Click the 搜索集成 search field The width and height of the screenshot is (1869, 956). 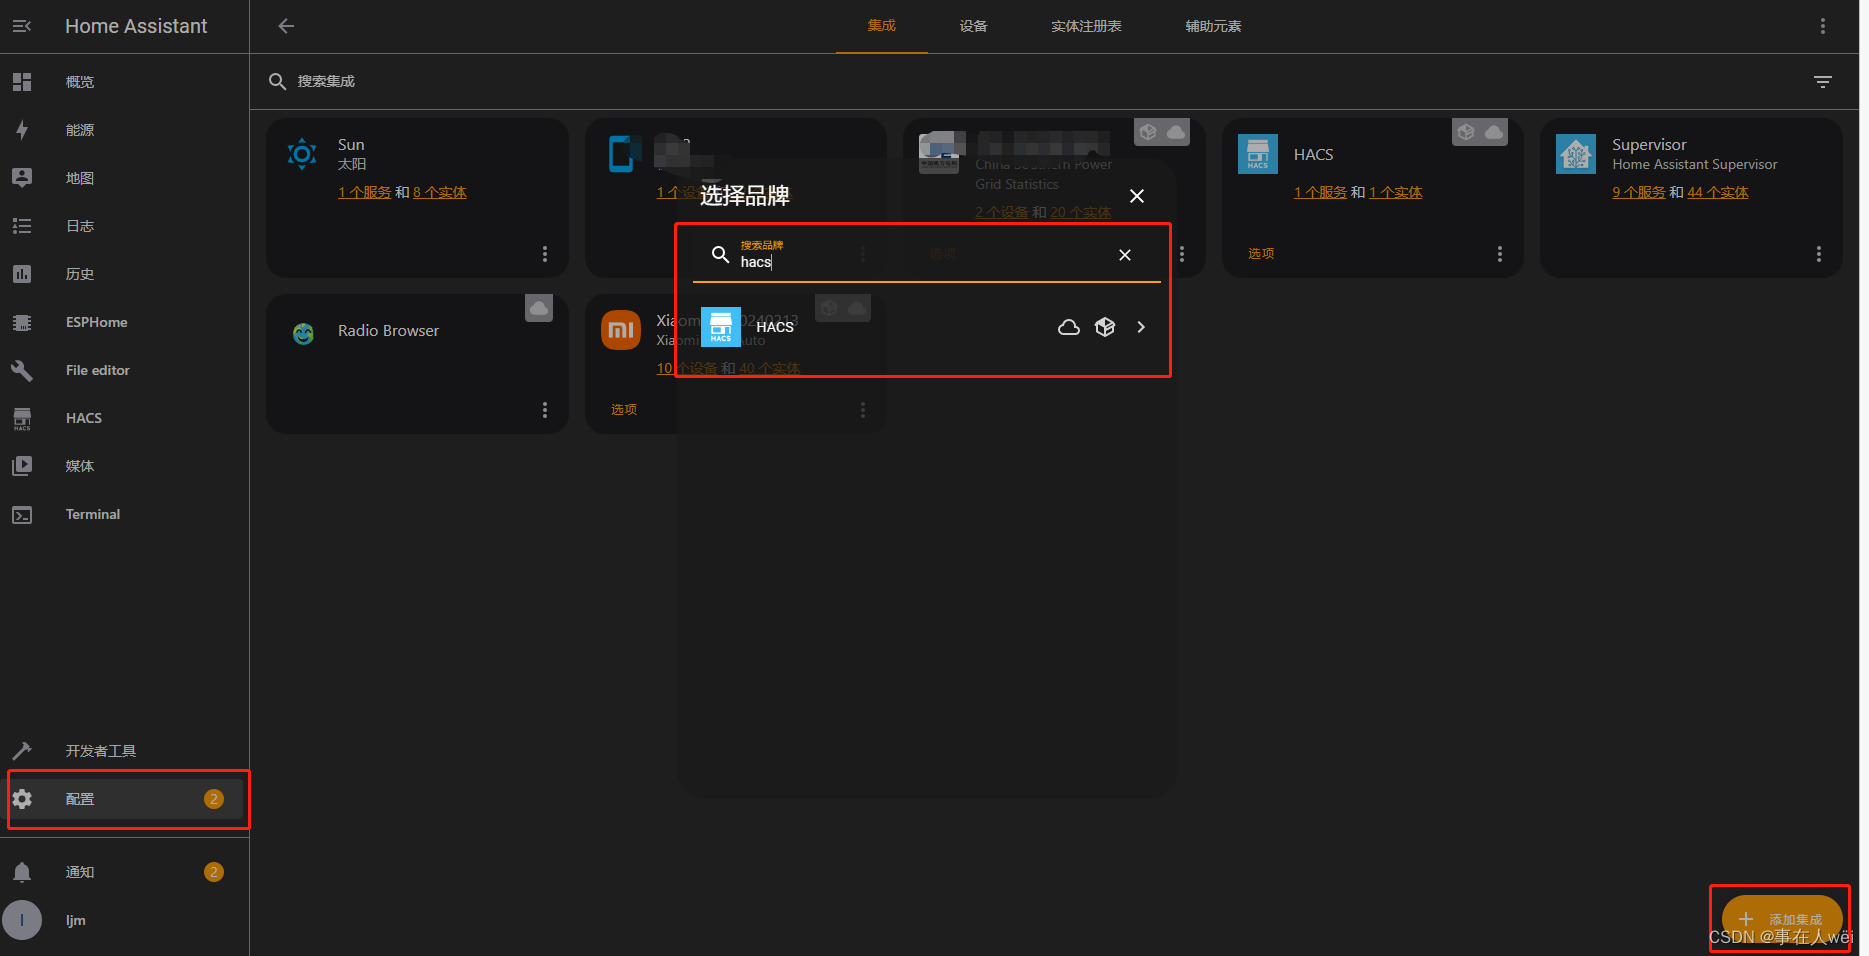[x=1030, y=81]
